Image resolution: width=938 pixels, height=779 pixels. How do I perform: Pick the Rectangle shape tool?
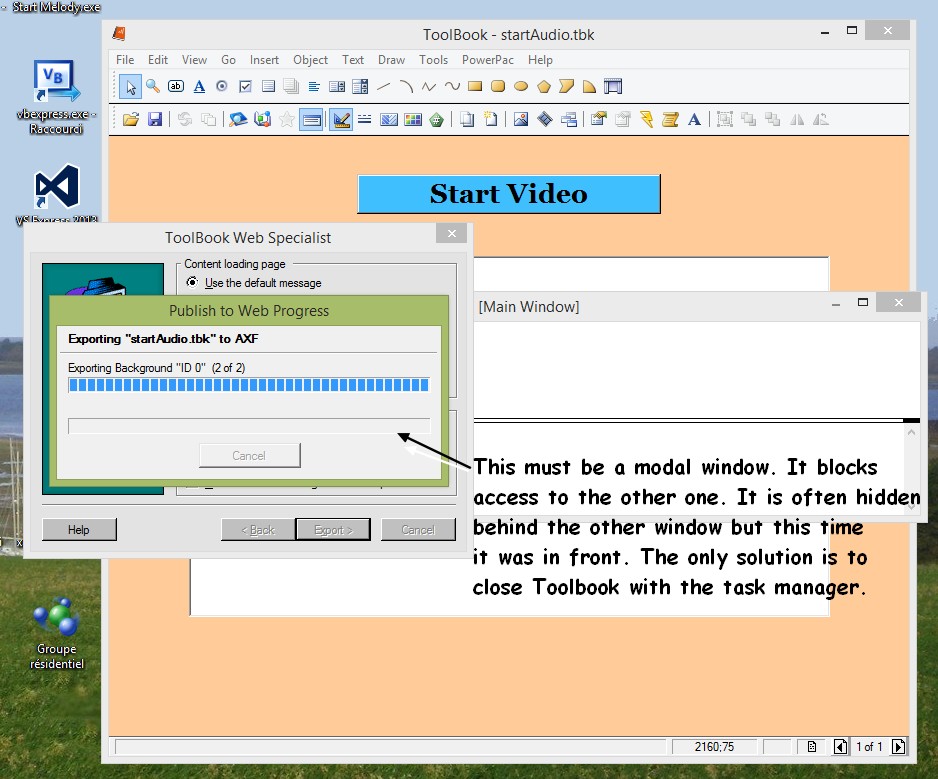coord(475,86)
